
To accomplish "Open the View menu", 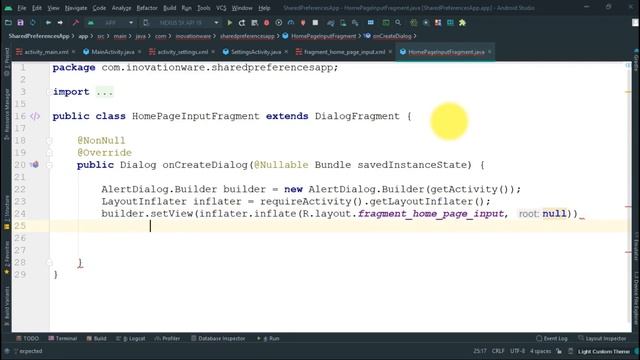I will point(53,8).
